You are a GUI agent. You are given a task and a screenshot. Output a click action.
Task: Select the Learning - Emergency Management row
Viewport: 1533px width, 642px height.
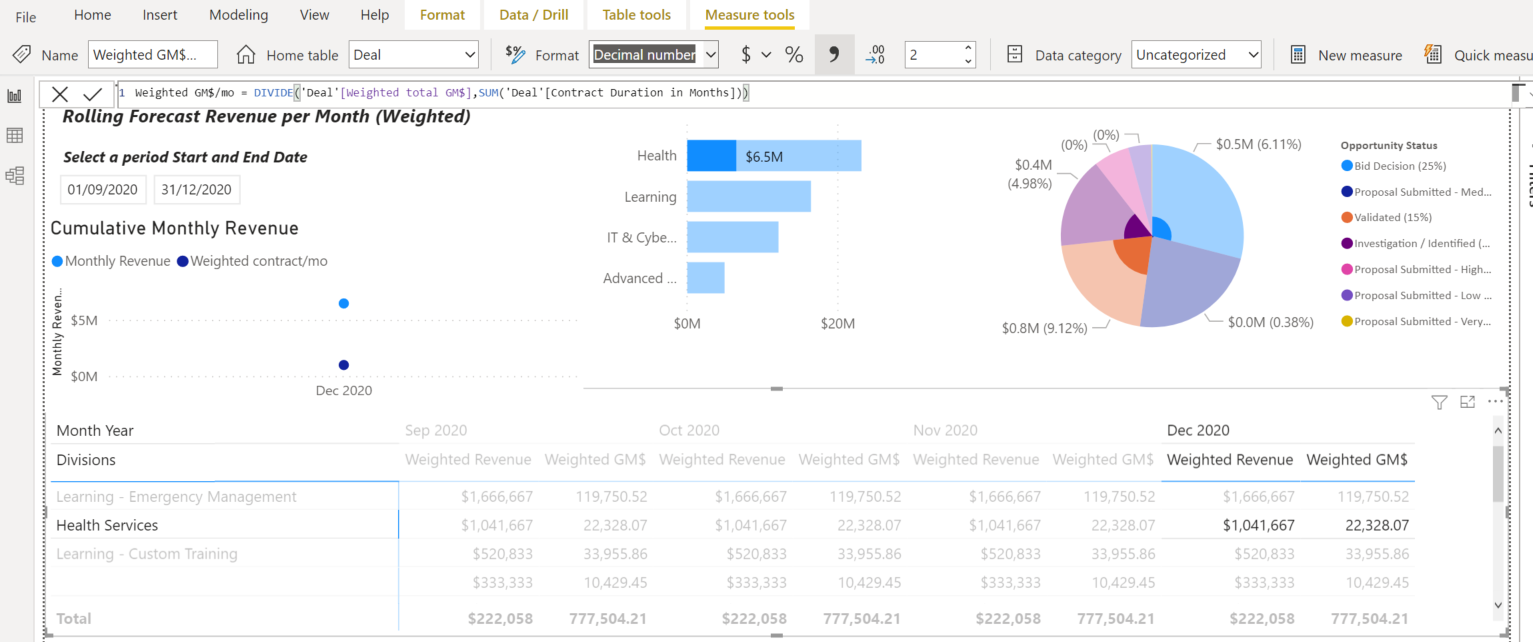click(x=176, y=497)
